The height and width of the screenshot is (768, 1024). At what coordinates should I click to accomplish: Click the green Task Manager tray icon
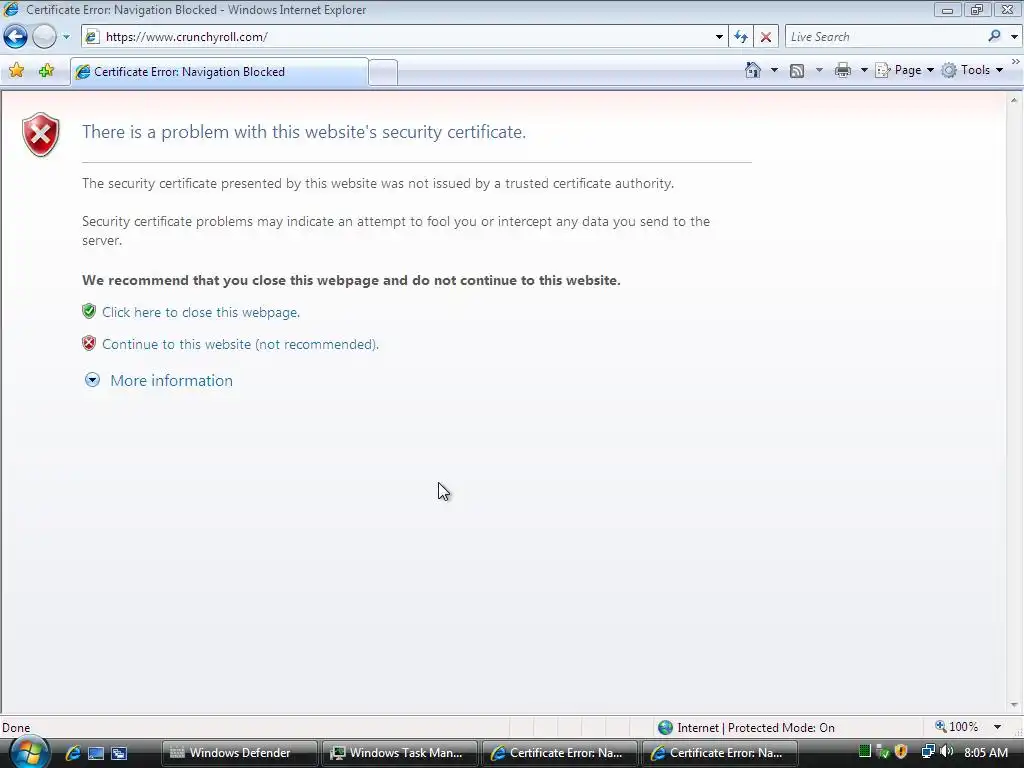coord(865,752)
